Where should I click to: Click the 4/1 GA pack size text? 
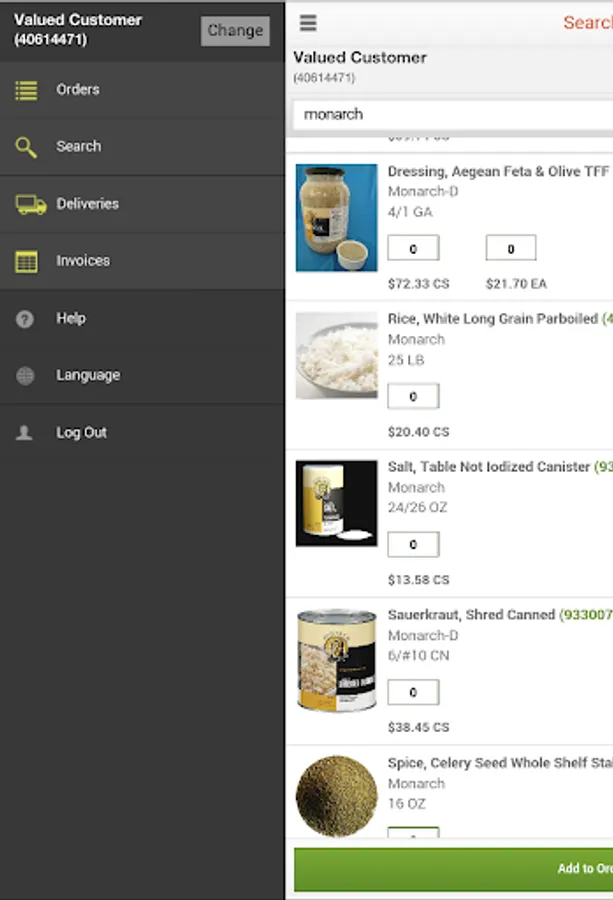click(x=410, y=212)
